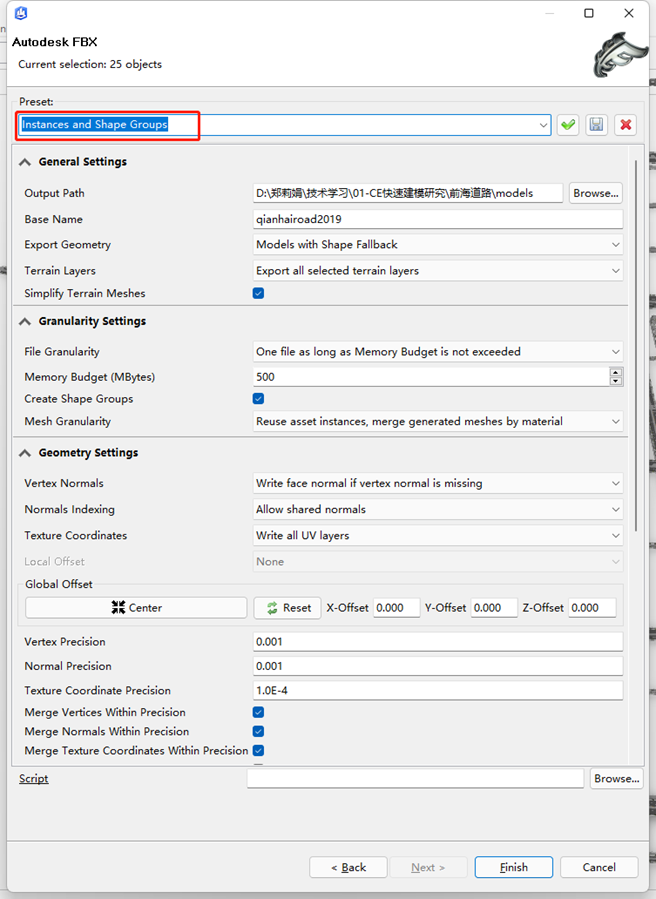Viewport: 656px width, 899px height.
Task: Delete preset with red X icon
Action: (626, 124)
